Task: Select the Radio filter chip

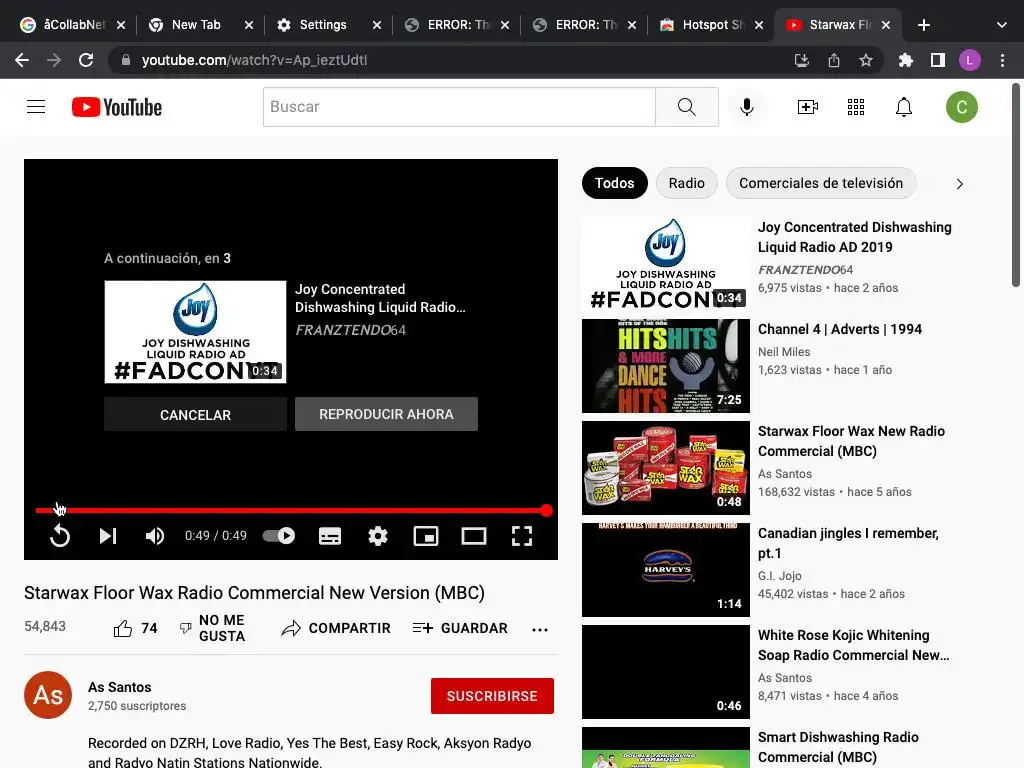Action: (x=686, y=183)
